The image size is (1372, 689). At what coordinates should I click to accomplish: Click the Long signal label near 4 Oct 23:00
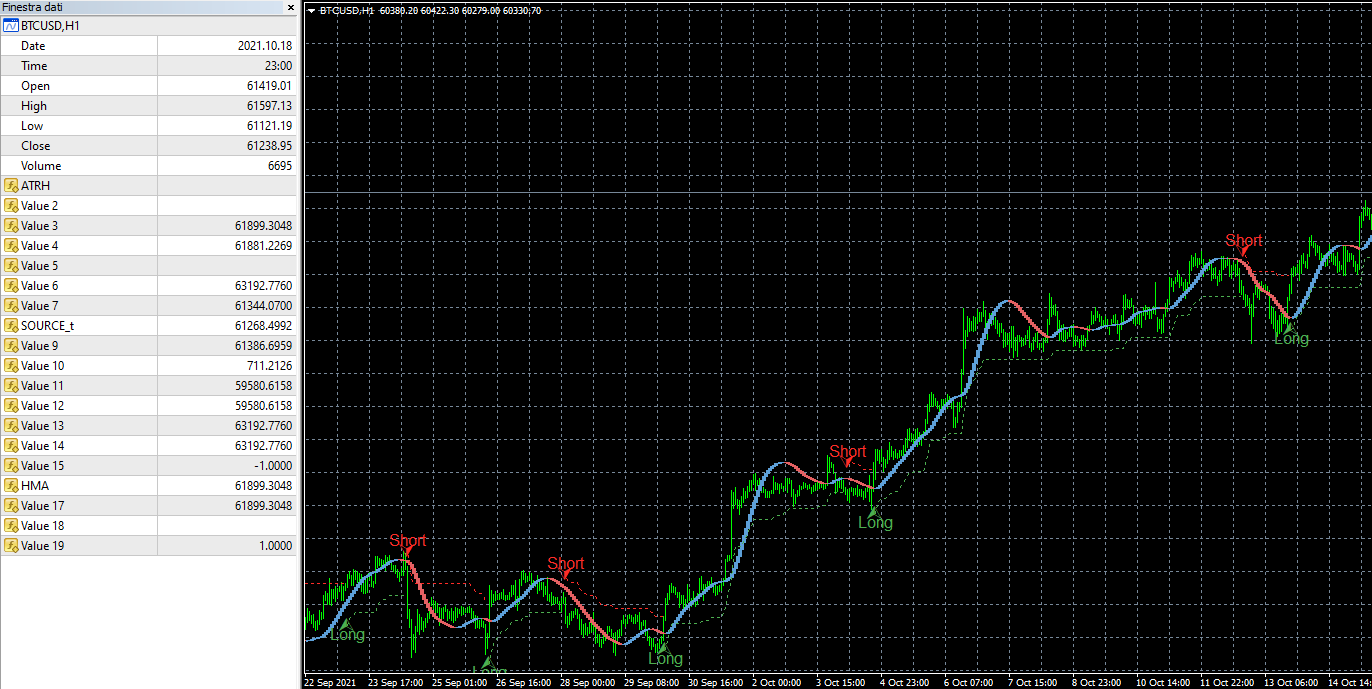click(x=875, y=523)
